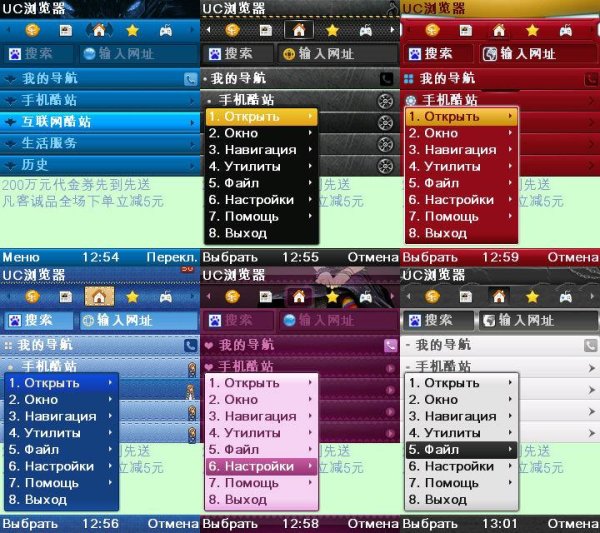Click the star icon on the red 12:59 screen
600x533 pixels.
pos(532,30)
